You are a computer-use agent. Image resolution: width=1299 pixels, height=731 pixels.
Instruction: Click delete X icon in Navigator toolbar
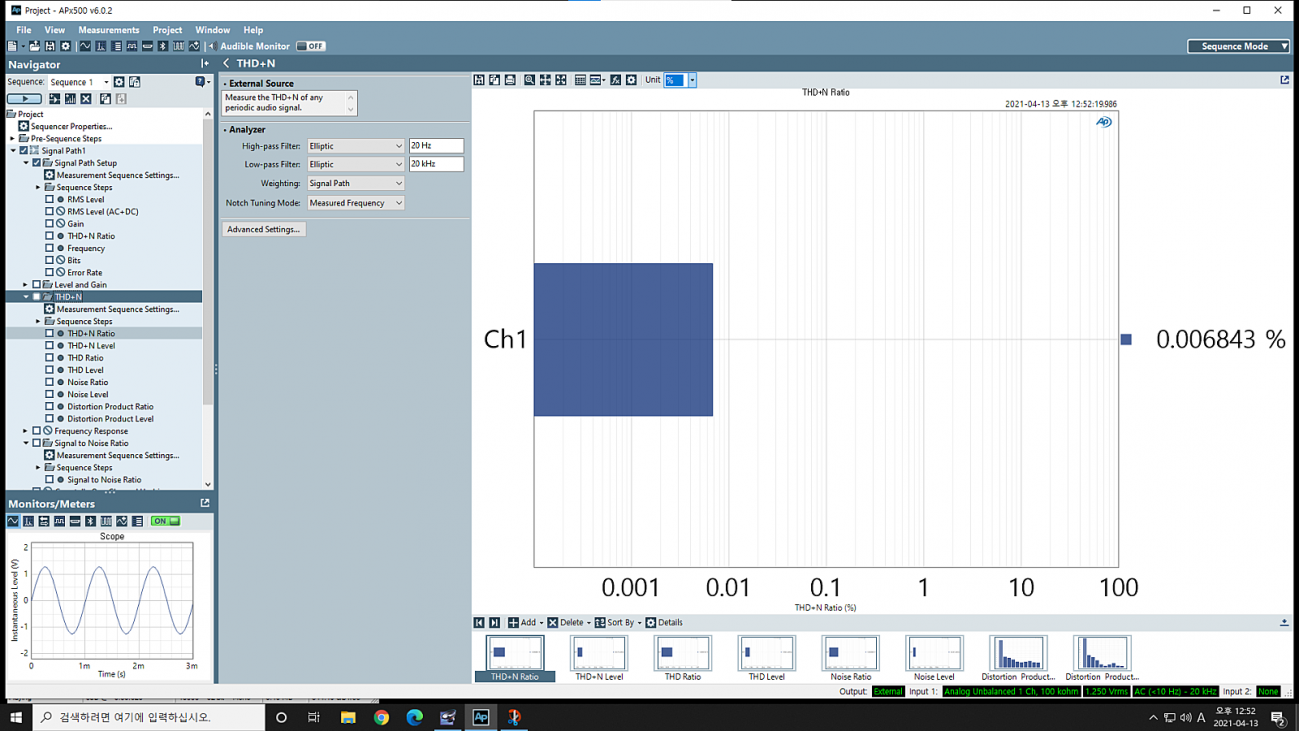86,99
